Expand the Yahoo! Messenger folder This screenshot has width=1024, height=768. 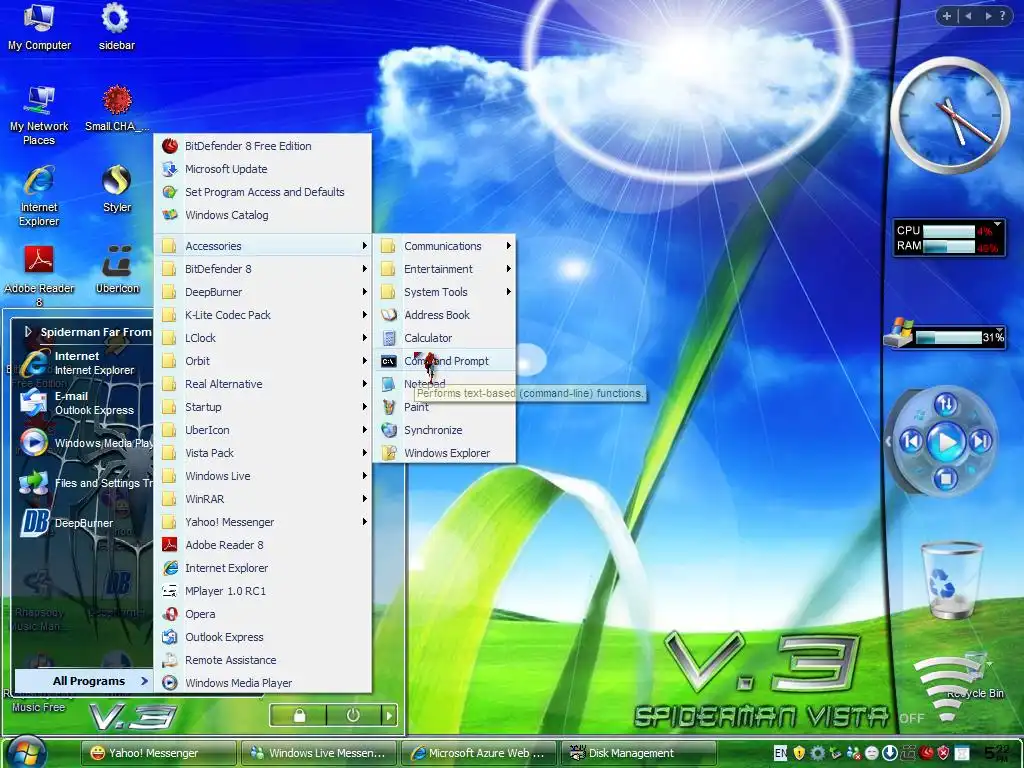point(263,522)
